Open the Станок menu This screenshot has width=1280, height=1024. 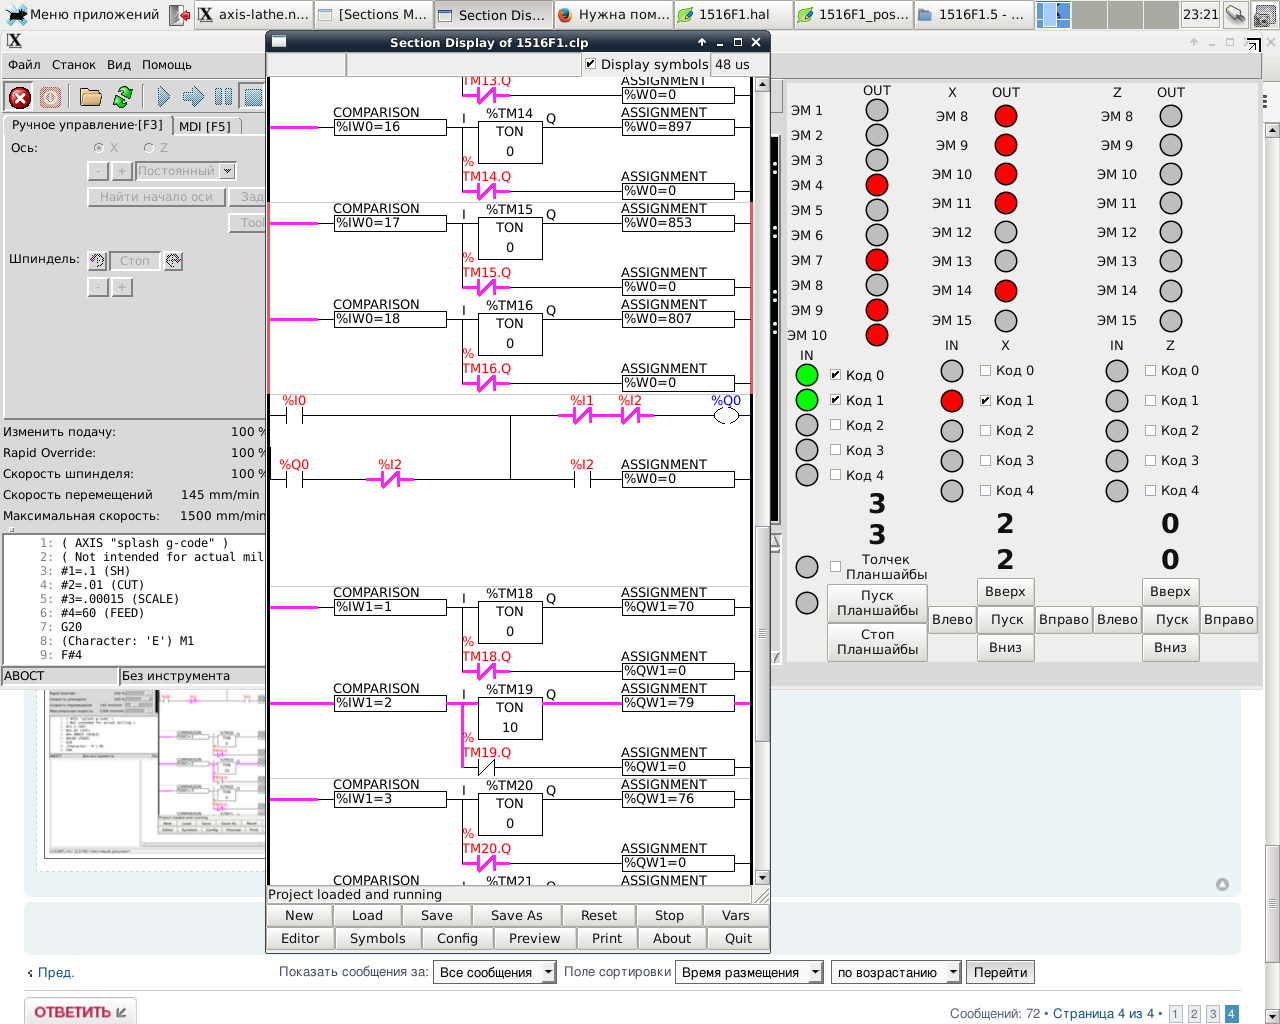pos(74,65)
